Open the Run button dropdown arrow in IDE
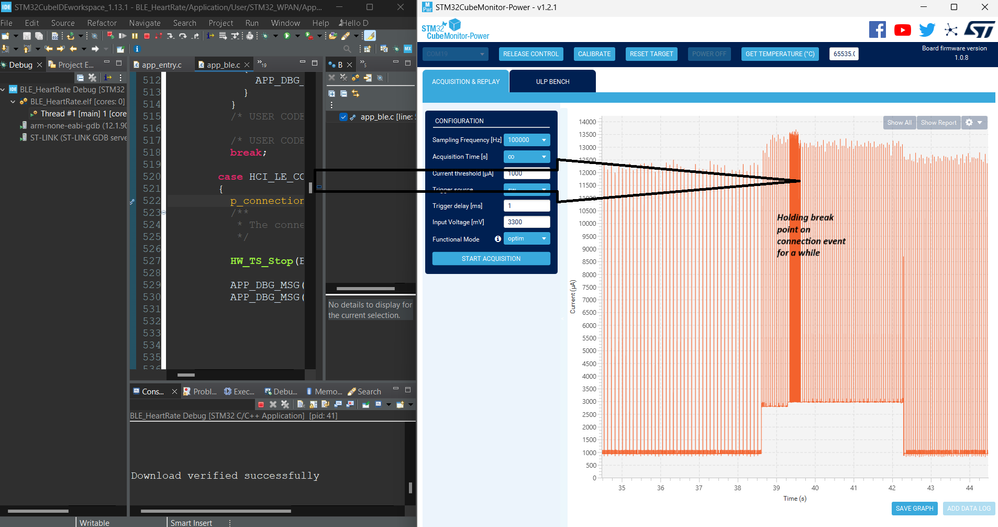Image resolution: width=998 pixels, height=527 pixels. (x=297, y=36)
